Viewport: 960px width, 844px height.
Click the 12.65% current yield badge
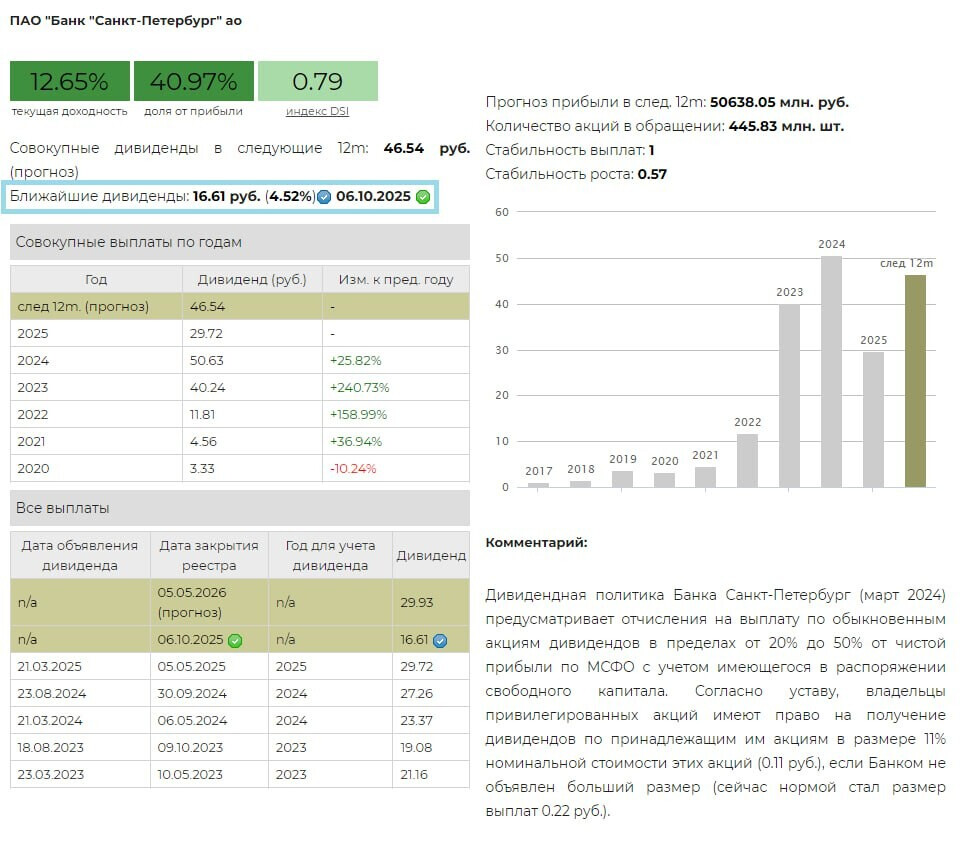click(69, 81)
